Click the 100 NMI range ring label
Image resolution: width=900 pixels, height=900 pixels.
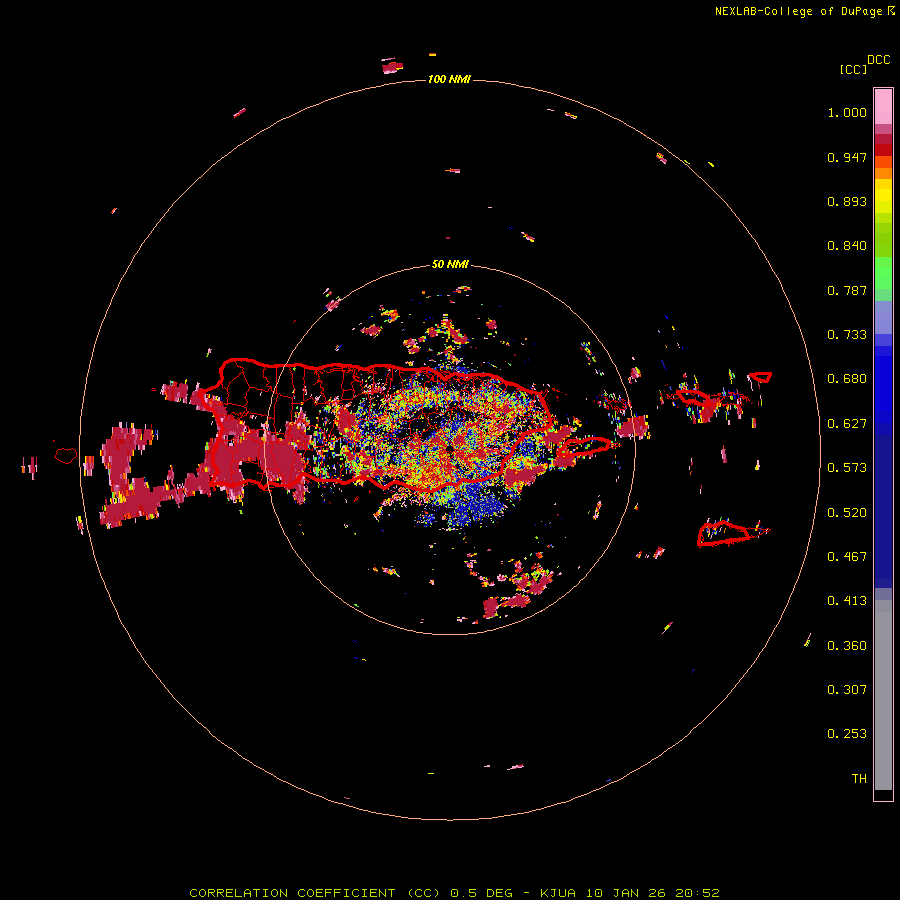(449, 79)
